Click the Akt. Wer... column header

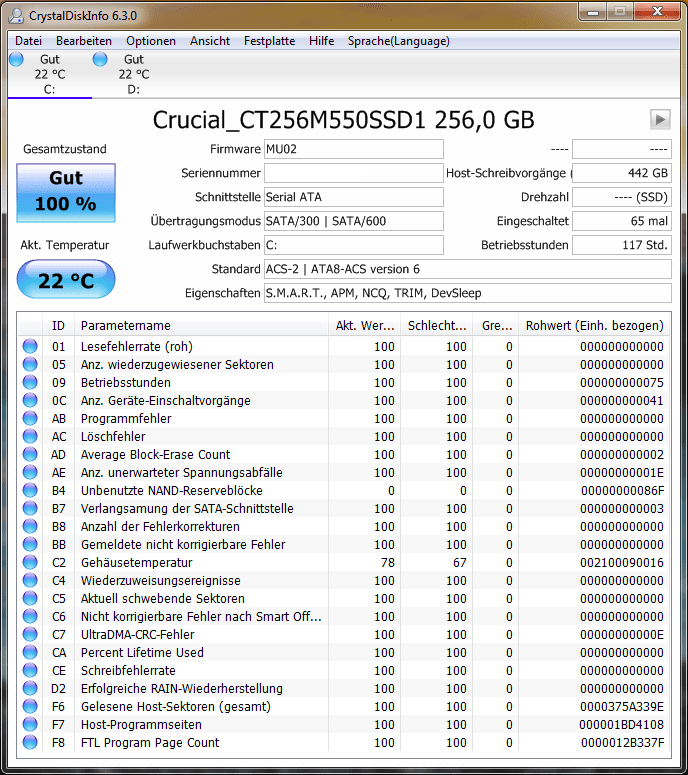tap(365, 326)
